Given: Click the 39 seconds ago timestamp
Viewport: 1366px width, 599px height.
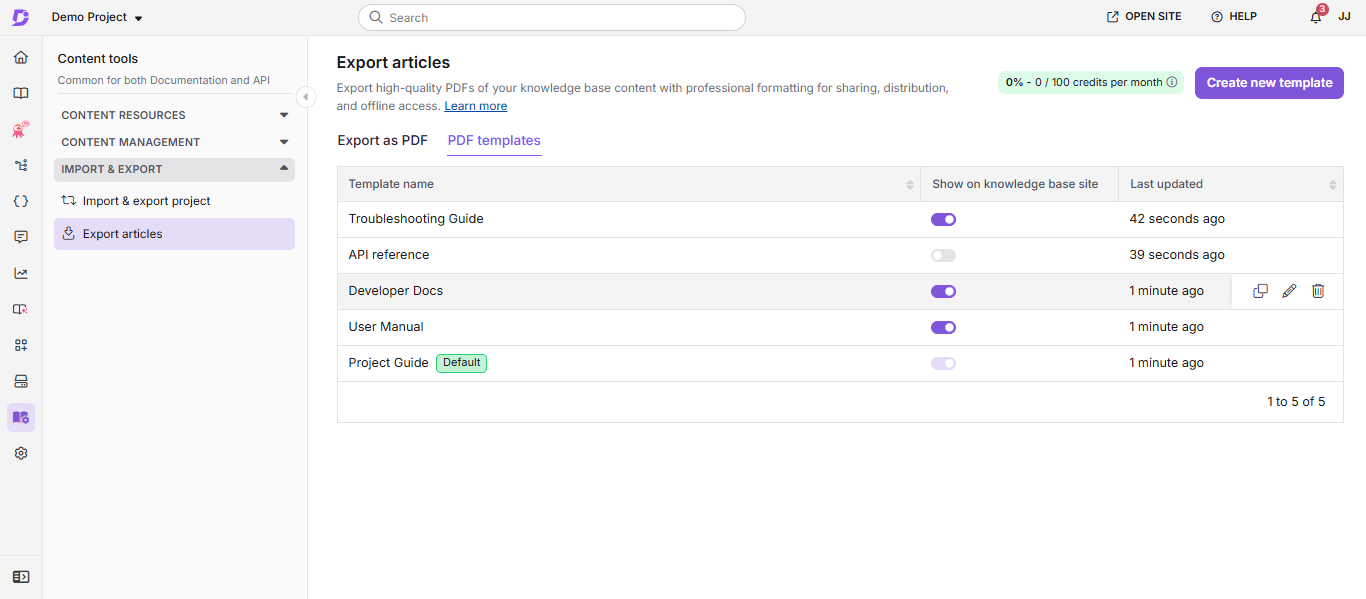Looking at the screenshot, I should tap(1177, 255).
